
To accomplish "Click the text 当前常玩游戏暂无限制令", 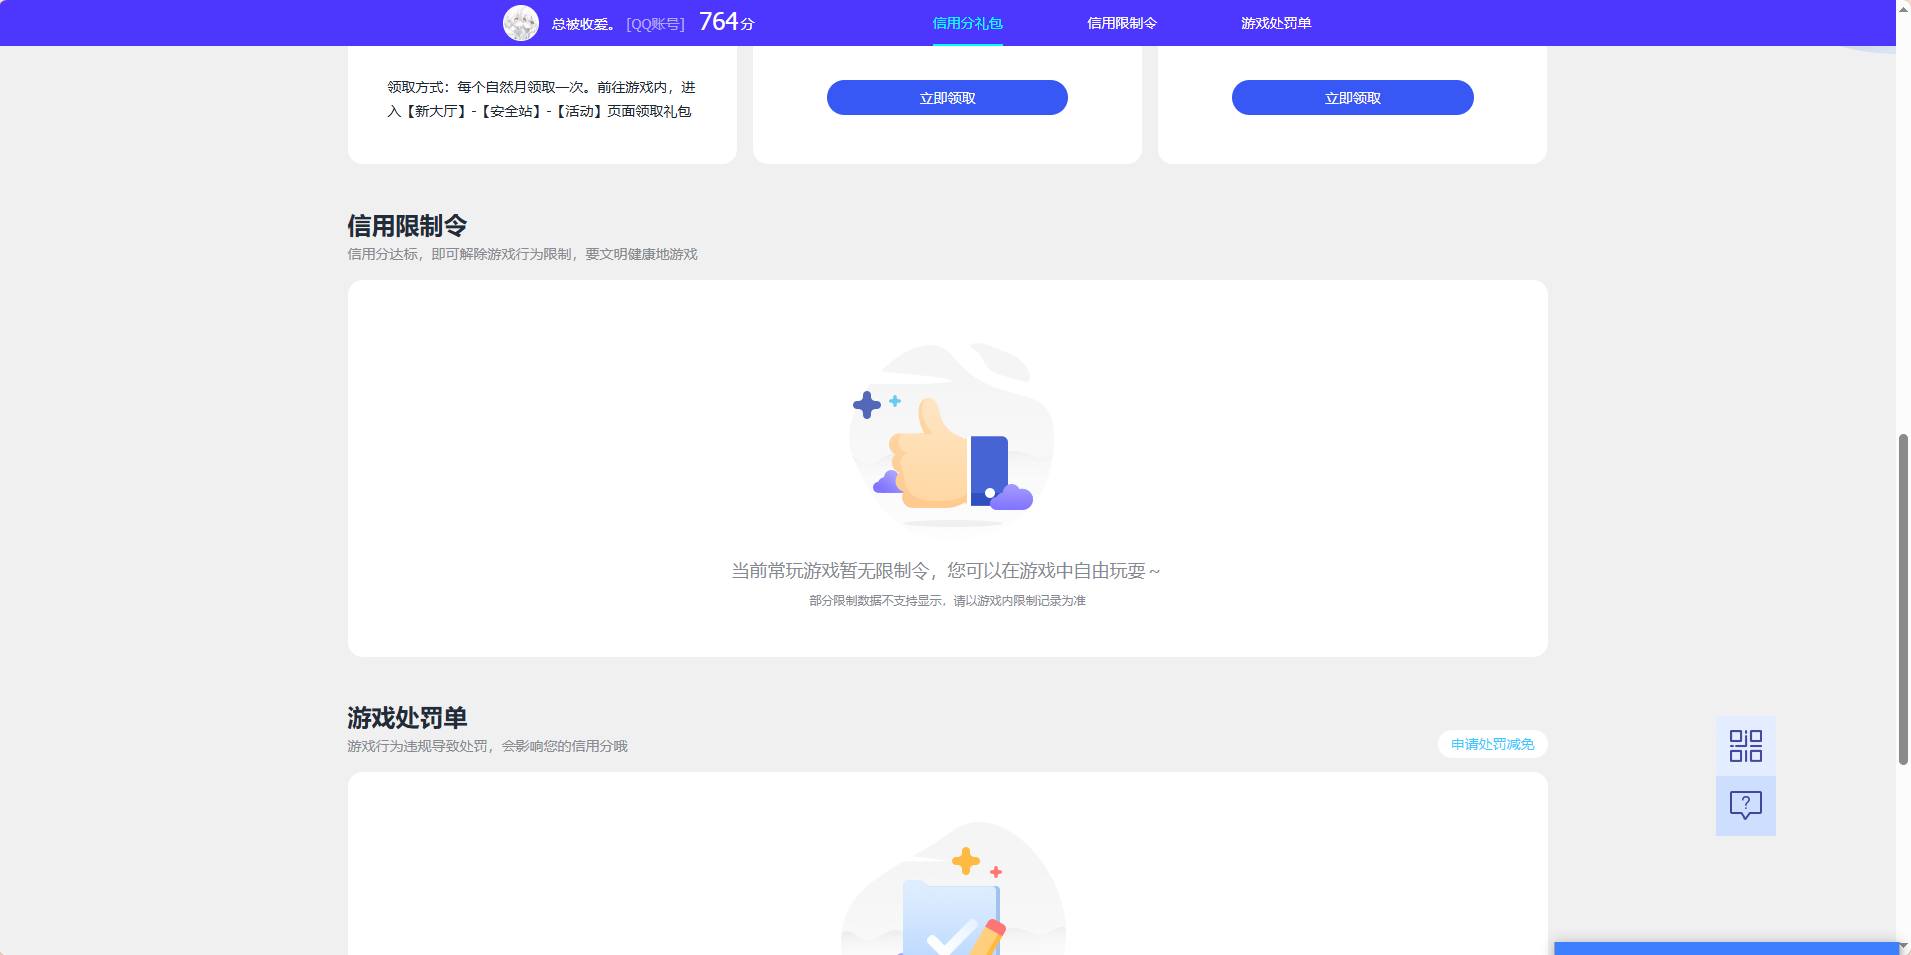I will point(830,571).
